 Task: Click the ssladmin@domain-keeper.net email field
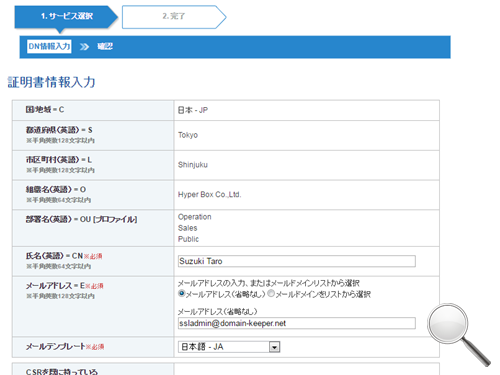click(x=297, y=323)
